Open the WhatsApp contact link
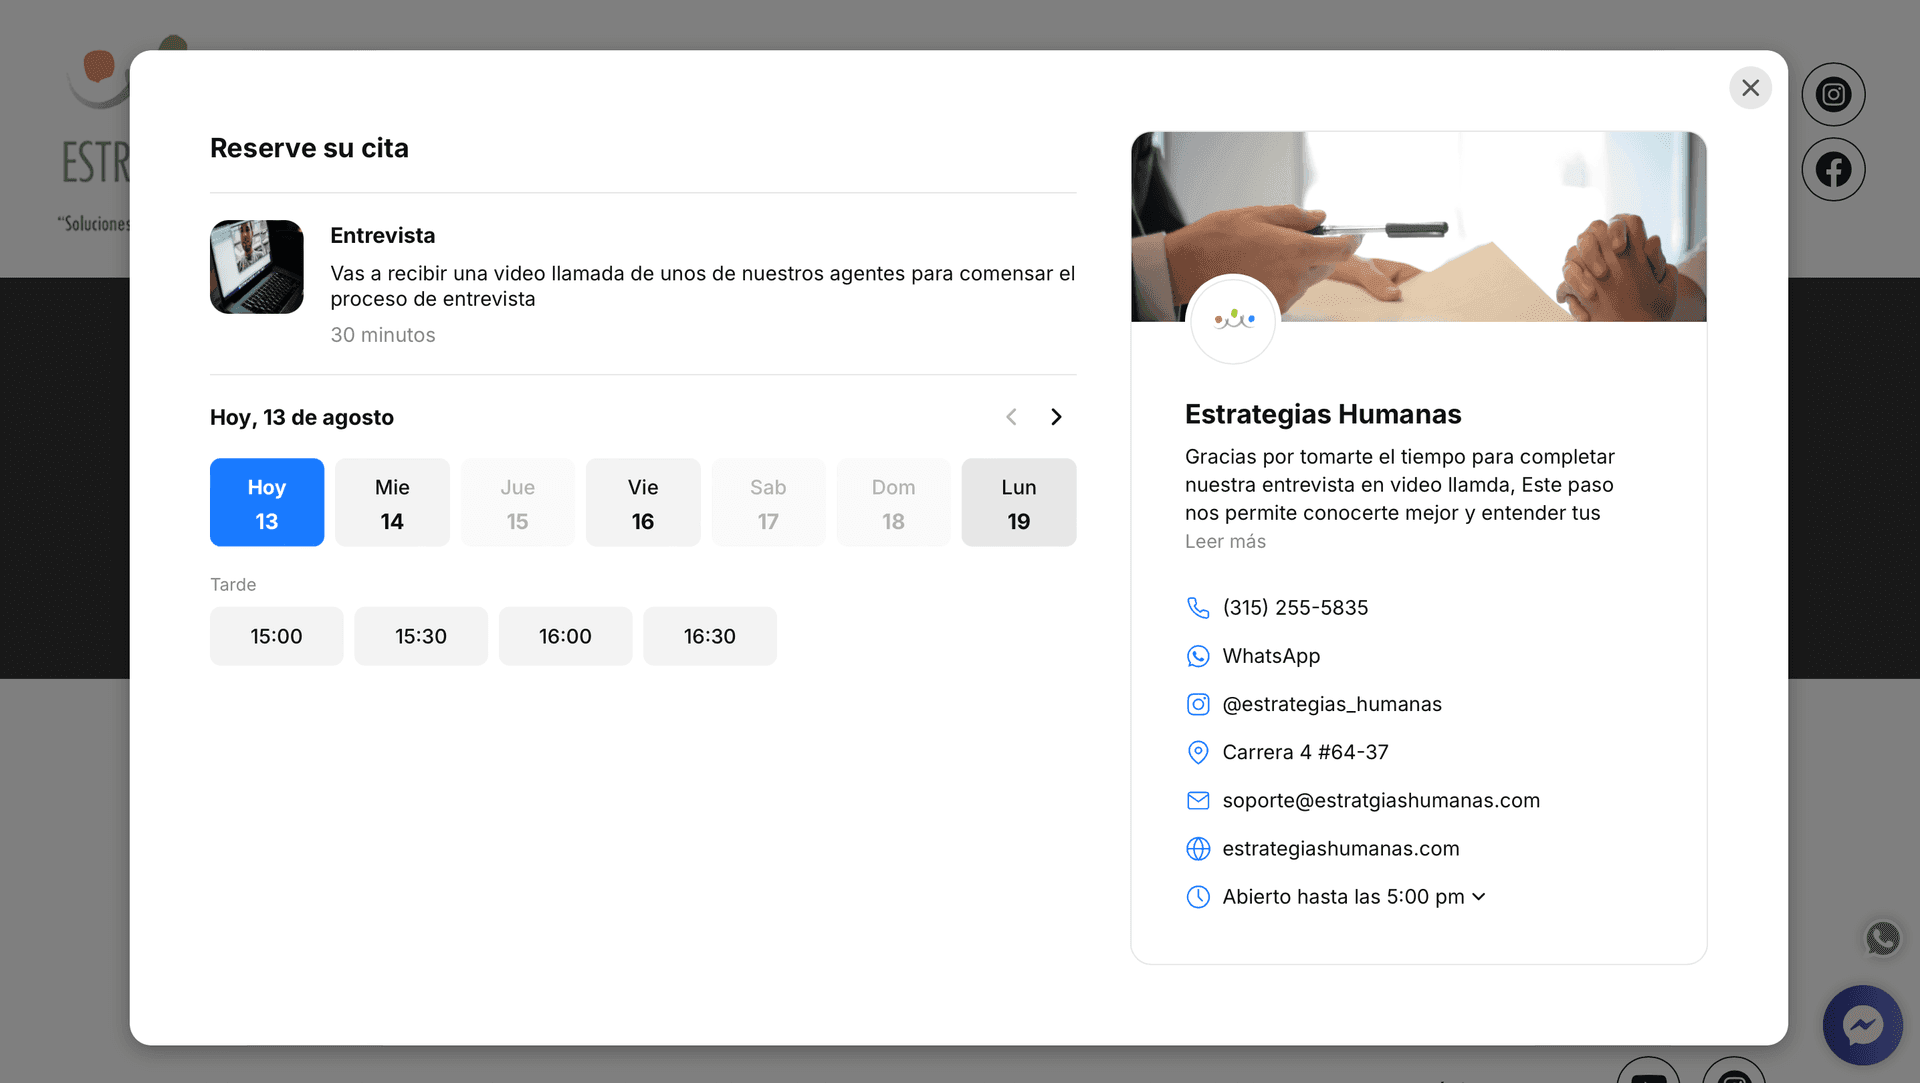1920x1083 pixels. pos(1271,656)
